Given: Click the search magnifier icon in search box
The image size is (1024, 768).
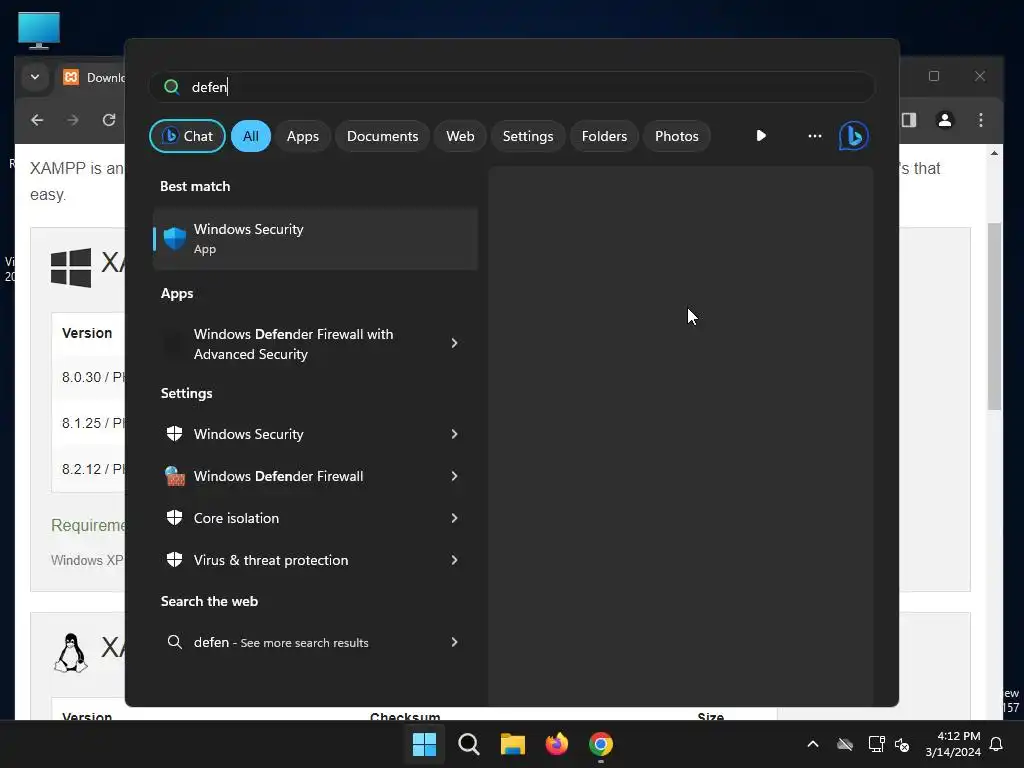Looking at the screenshot, I should click(x=172, y=87).
